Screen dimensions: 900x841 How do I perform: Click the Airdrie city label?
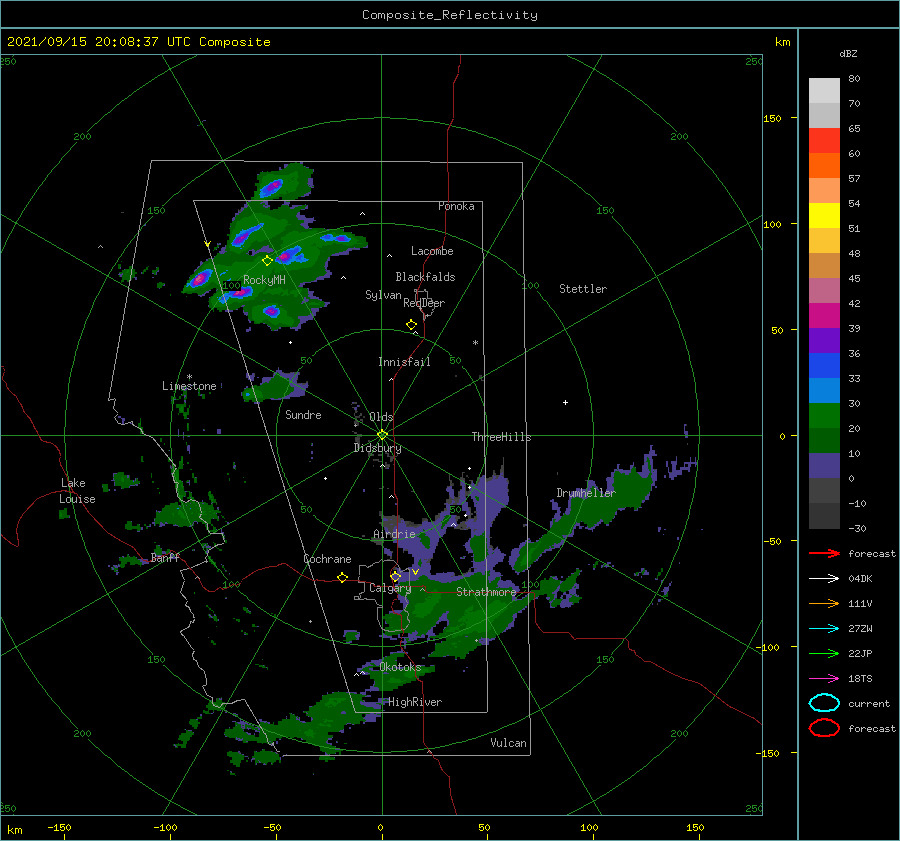pos(394,534)
